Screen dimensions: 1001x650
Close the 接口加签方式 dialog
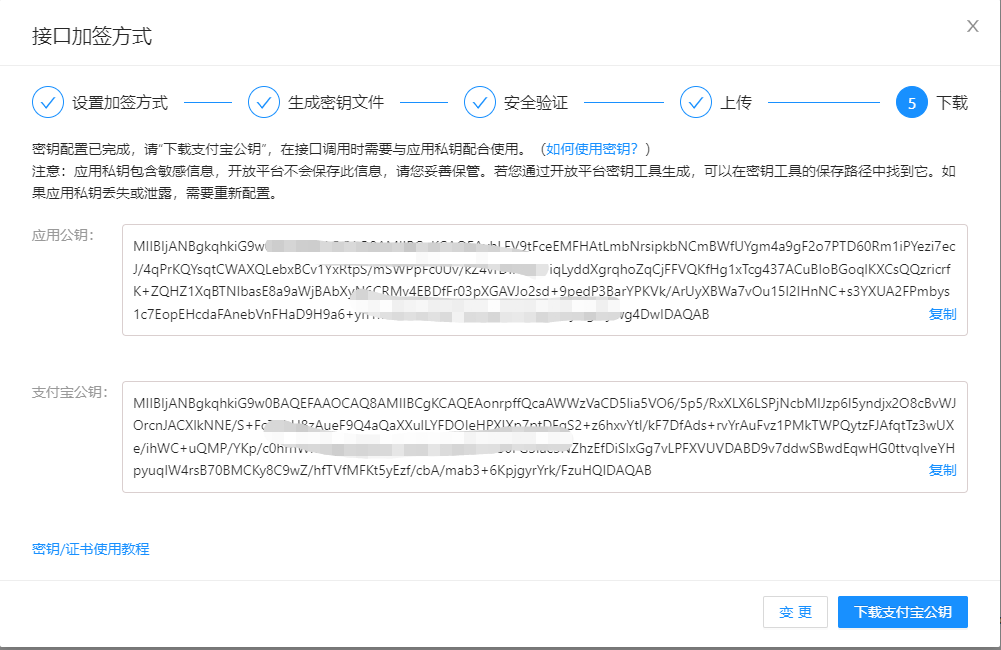[x=972, y=26]
